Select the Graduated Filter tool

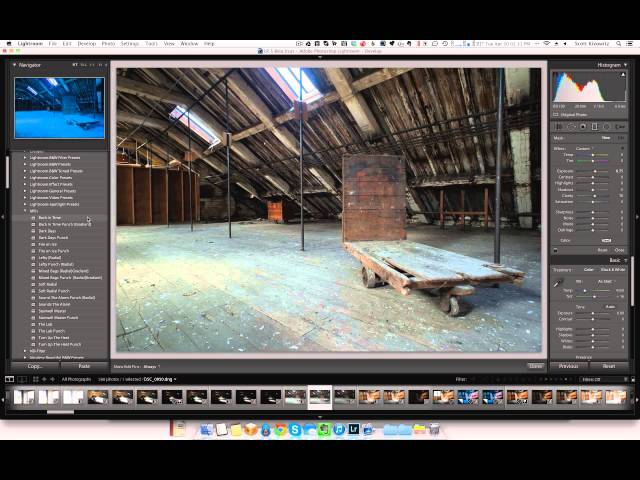coord(595,127)
